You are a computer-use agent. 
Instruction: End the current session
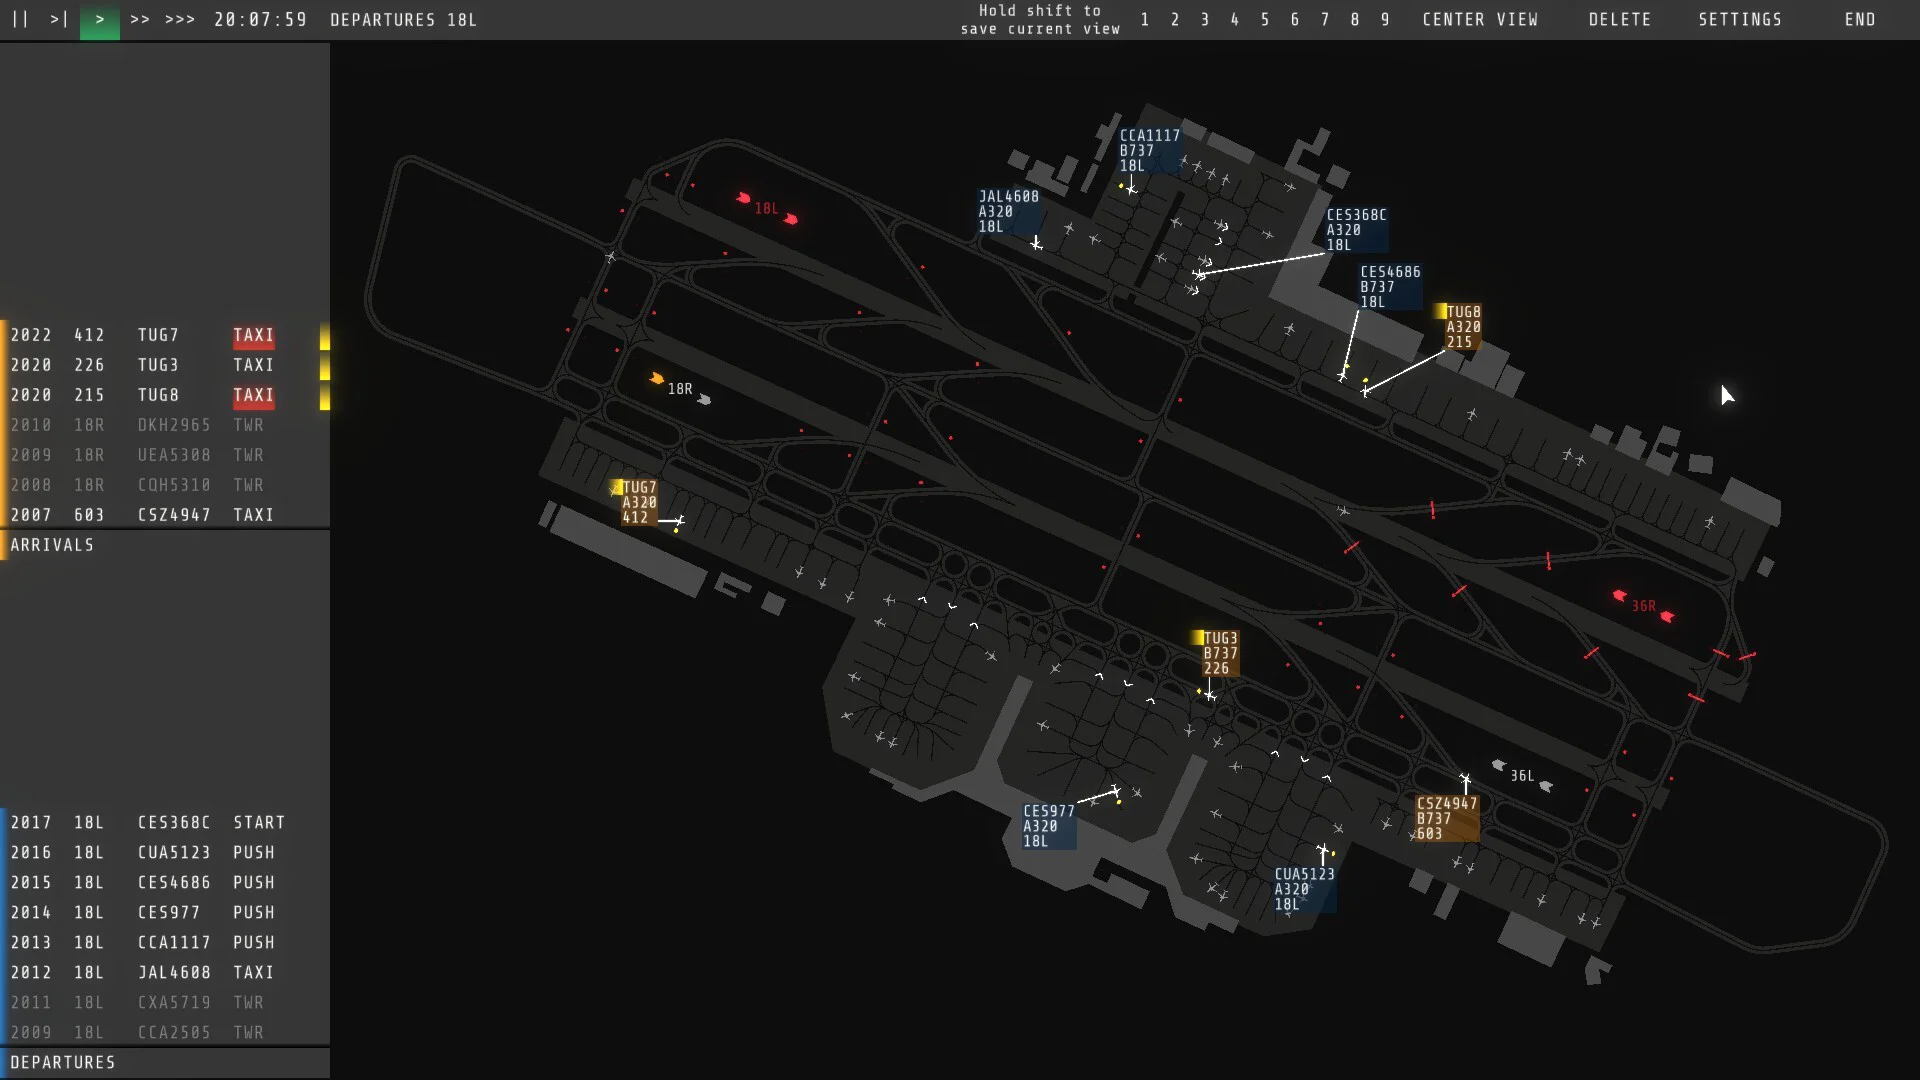pyautogui.click(x=1860, y=19)
